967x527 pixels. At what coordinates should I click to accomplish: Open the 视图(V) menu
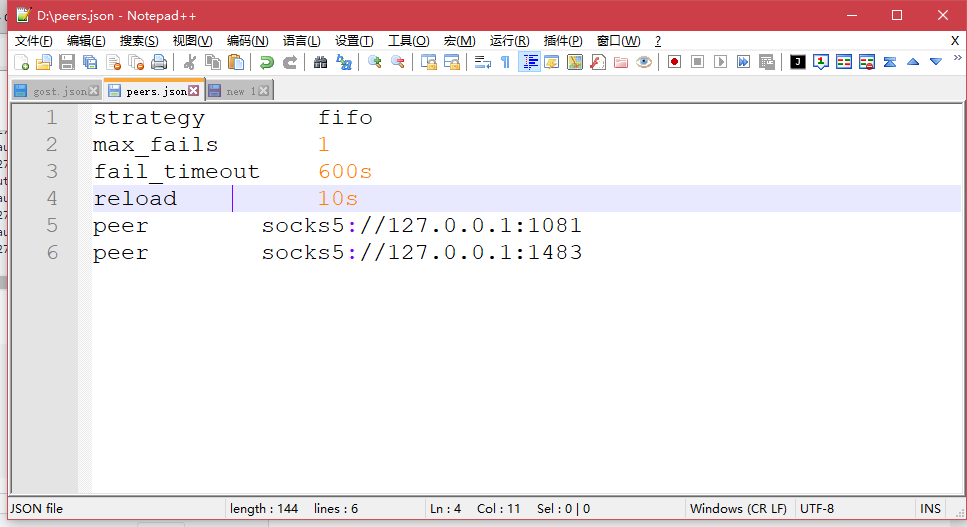tap(192, 41)
